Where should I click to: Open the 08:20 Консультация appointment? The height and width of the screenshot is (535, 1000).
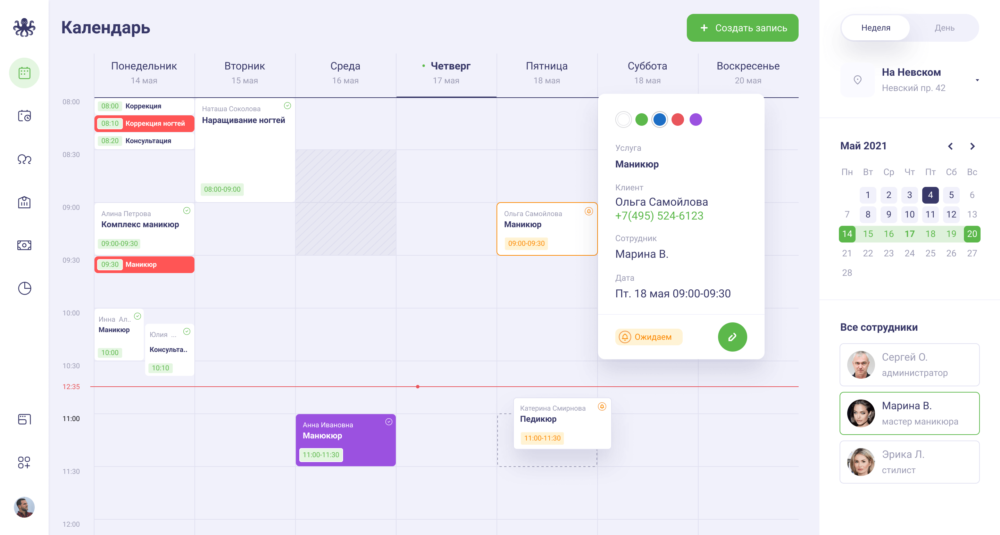(x=144, y=141)
